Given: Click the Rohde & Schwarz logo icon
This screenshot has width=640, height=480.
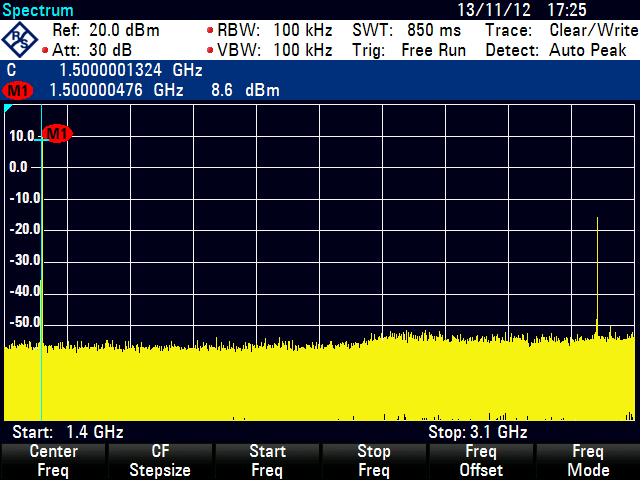Looking at the screenshot, I should [x=20, y=40].
